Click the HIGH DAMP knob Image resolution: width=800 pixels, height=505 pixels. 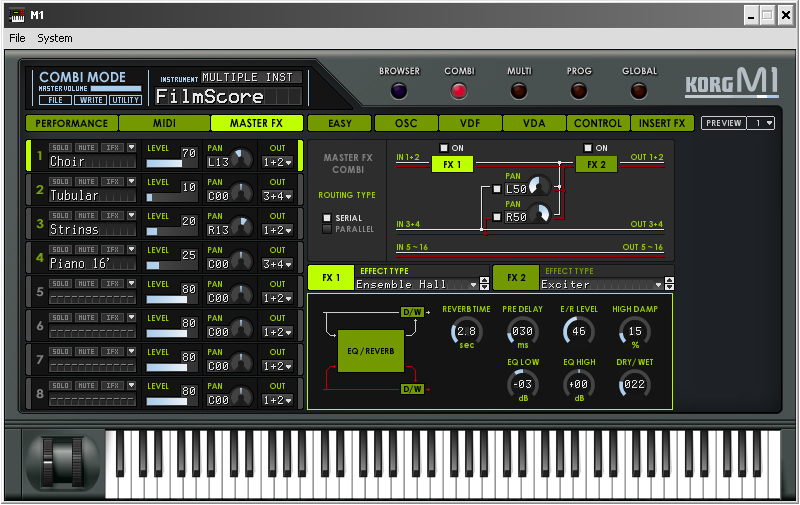[x=635, y=332]
